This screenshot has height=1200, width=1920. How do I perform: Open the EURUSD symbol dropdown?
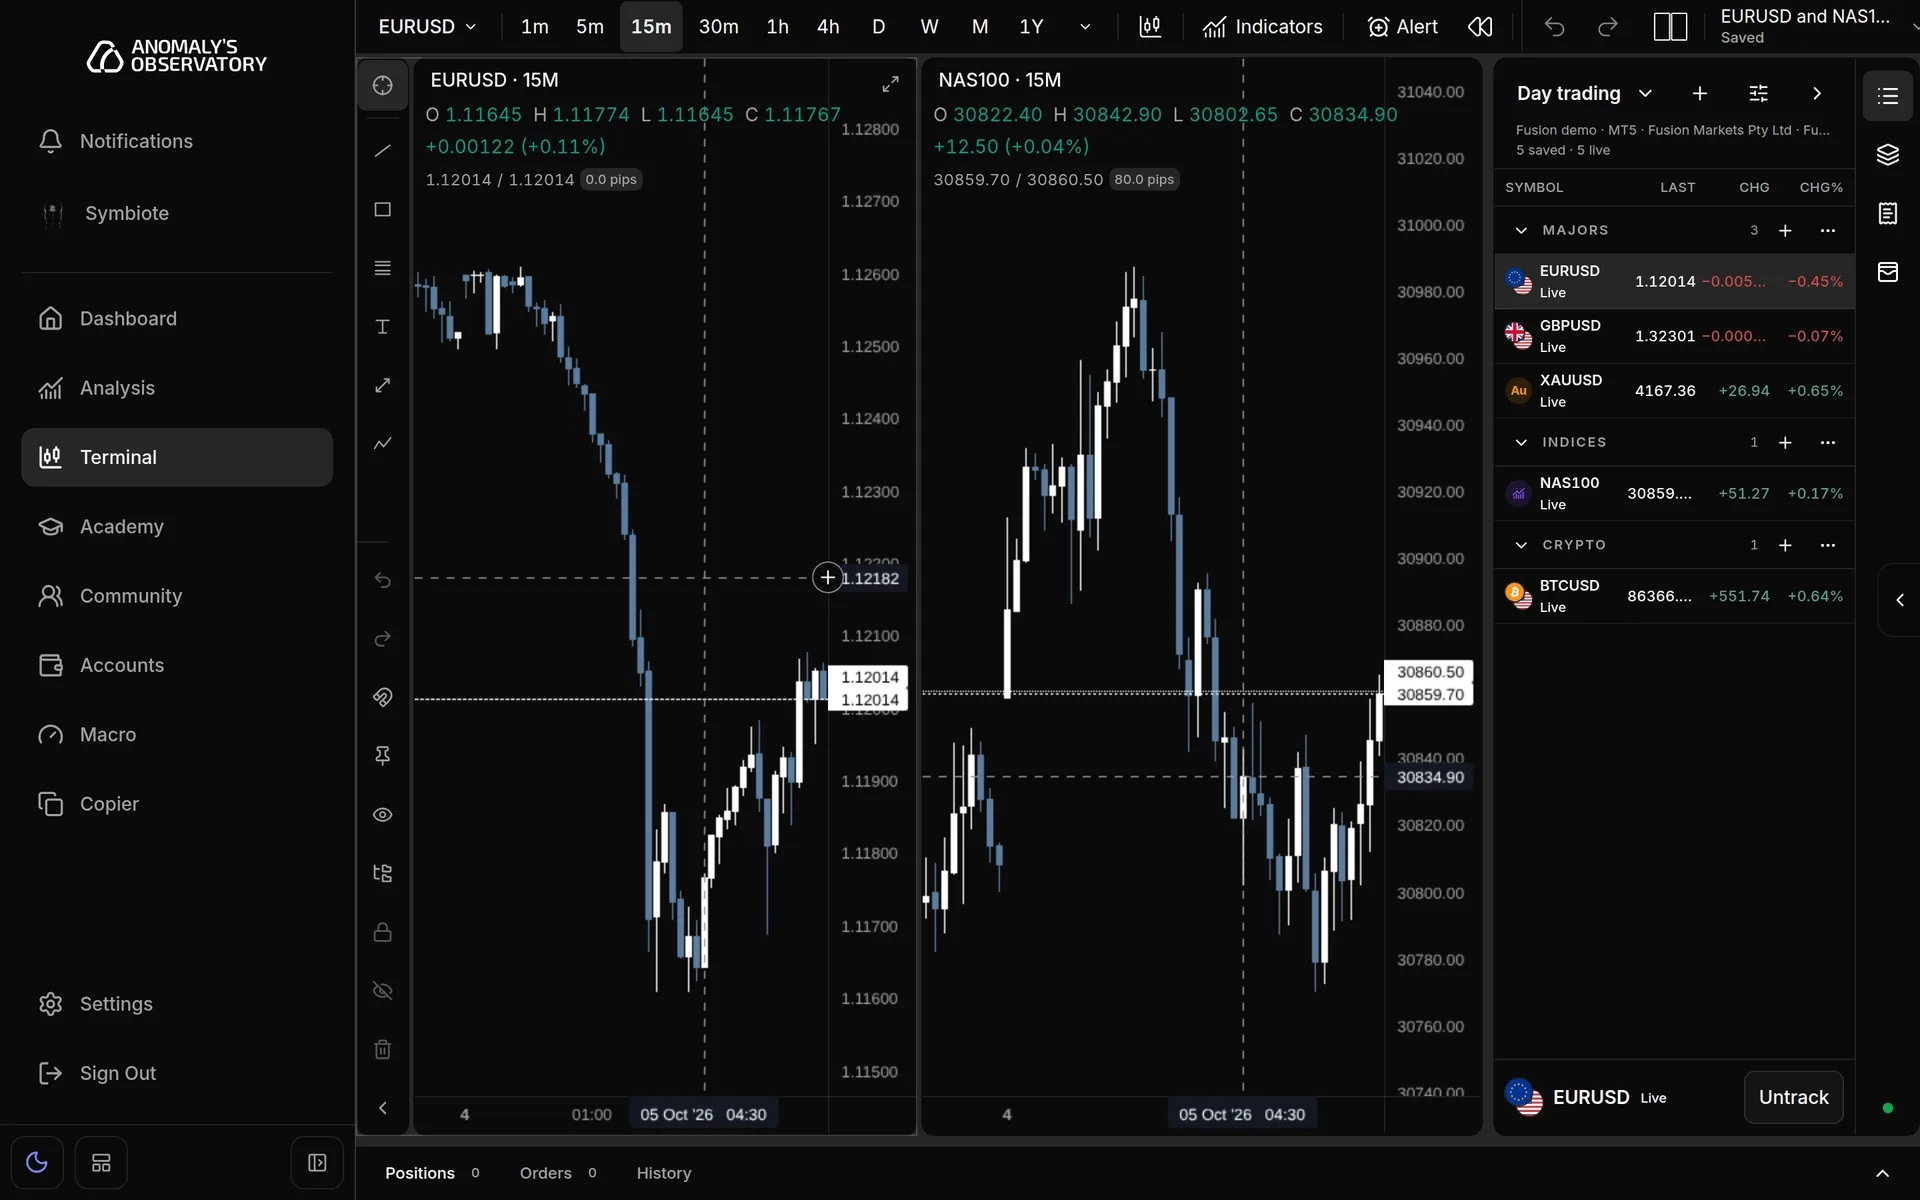pos(427,27)
